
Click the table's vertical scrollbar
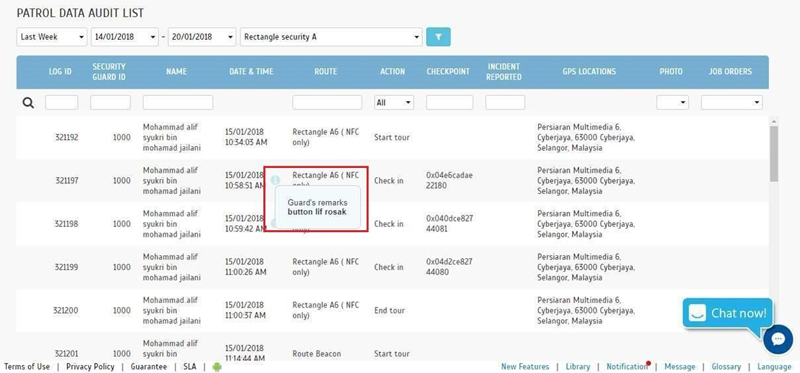[x=774, y=153]
